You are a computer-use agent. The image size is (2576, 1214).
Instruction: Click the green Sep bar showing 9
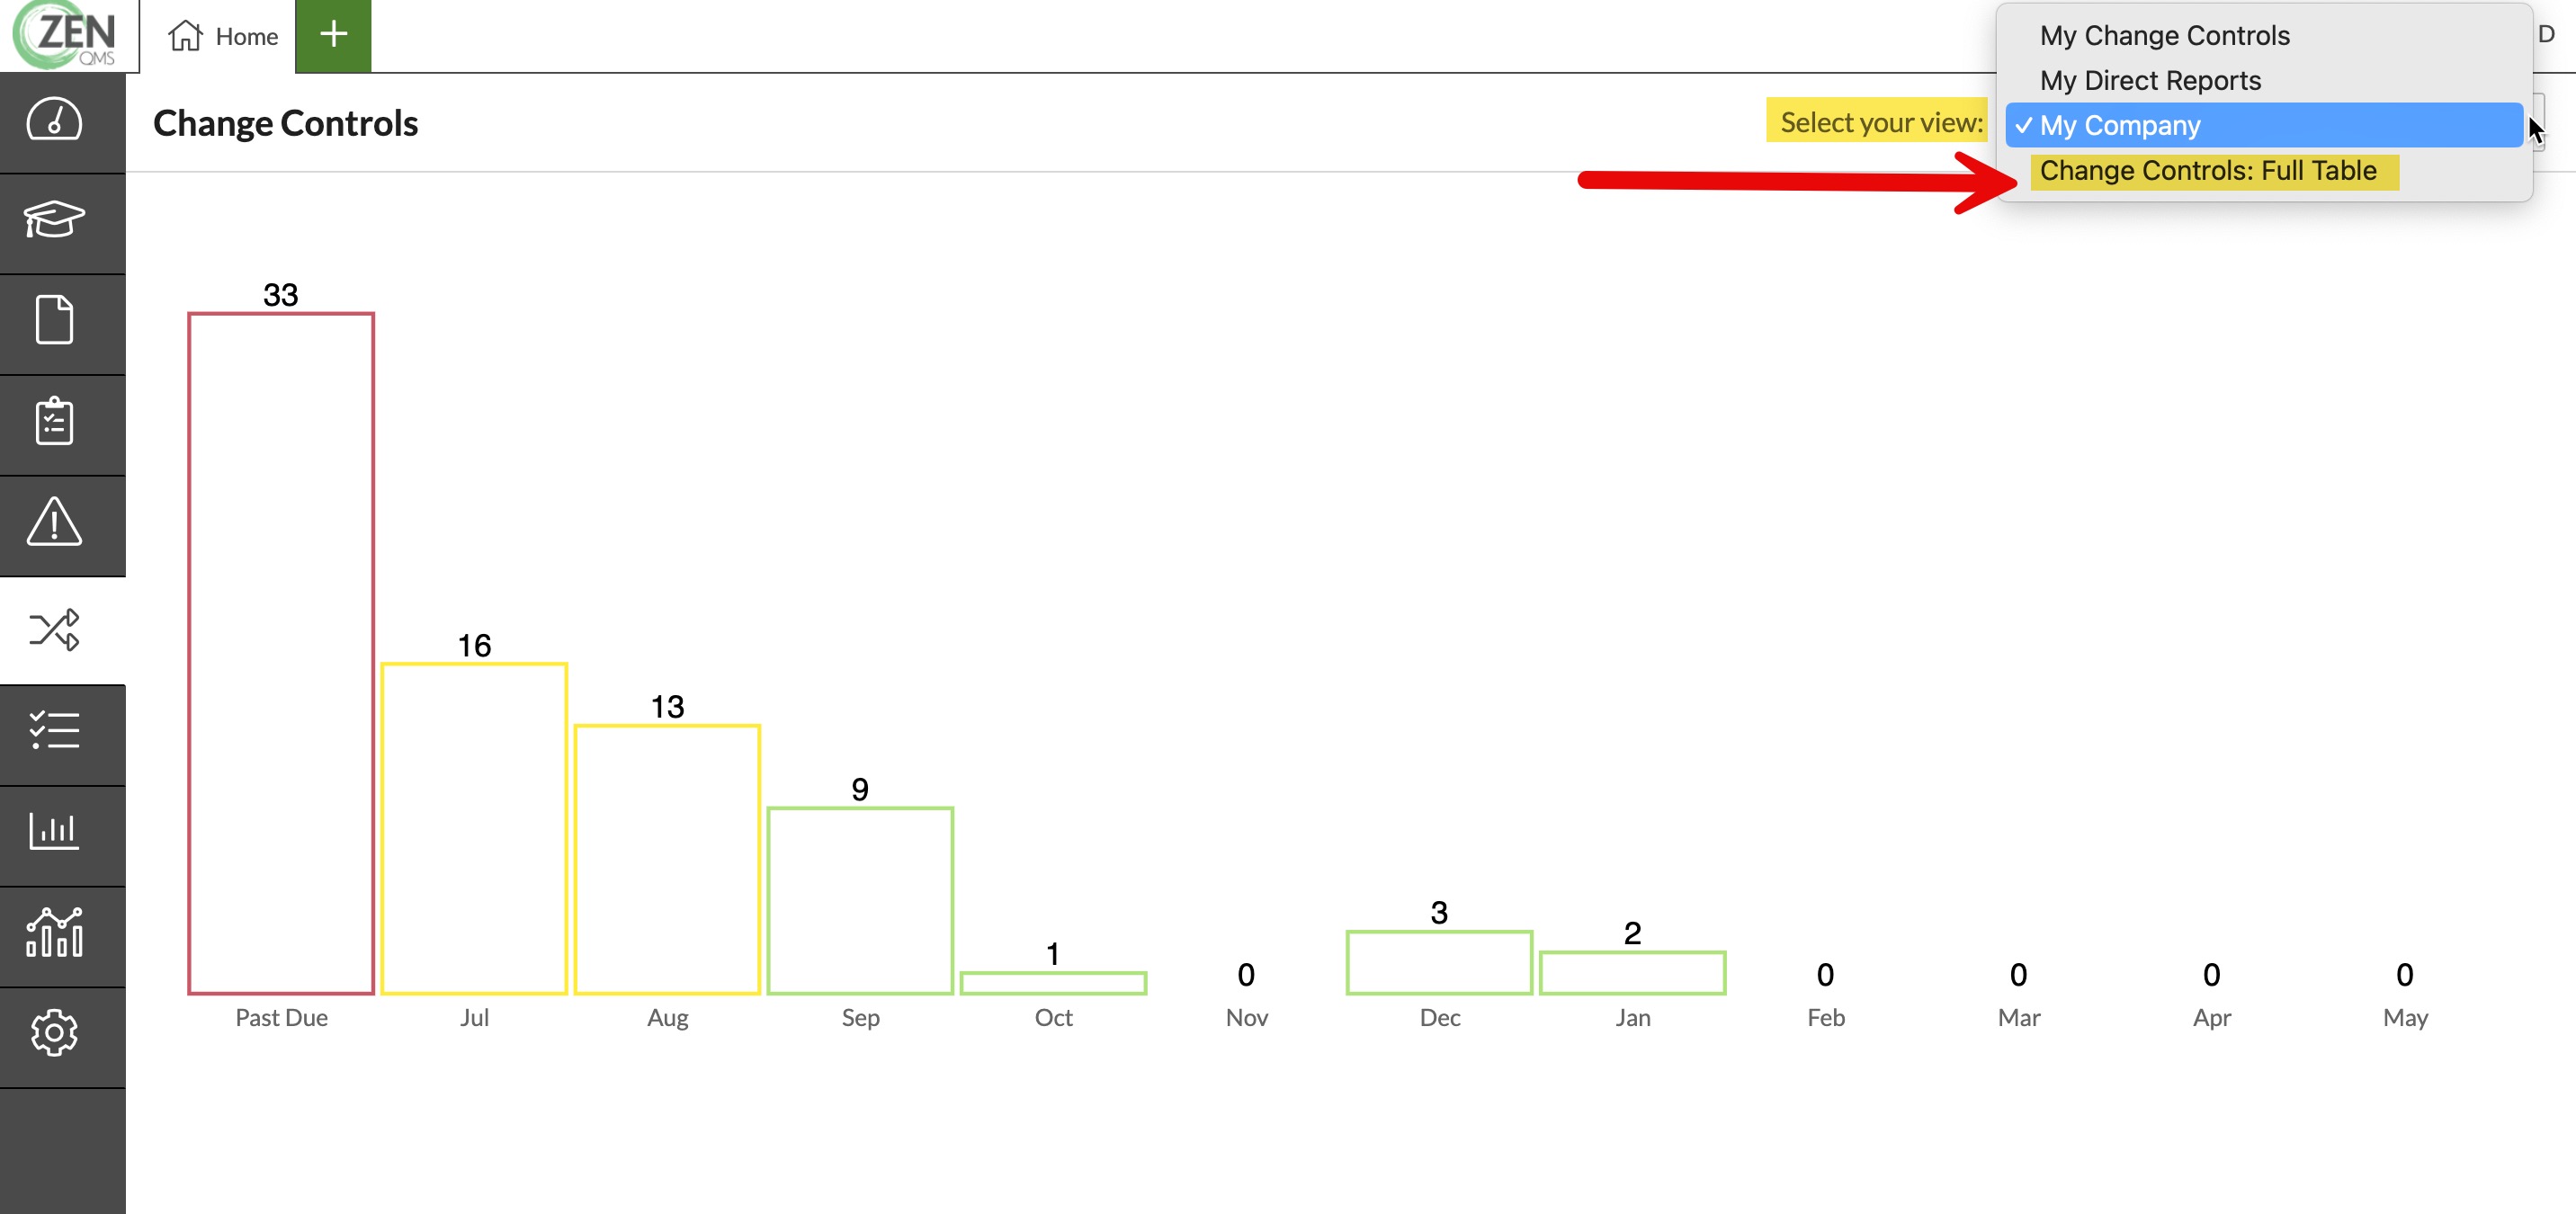(860, 900)
